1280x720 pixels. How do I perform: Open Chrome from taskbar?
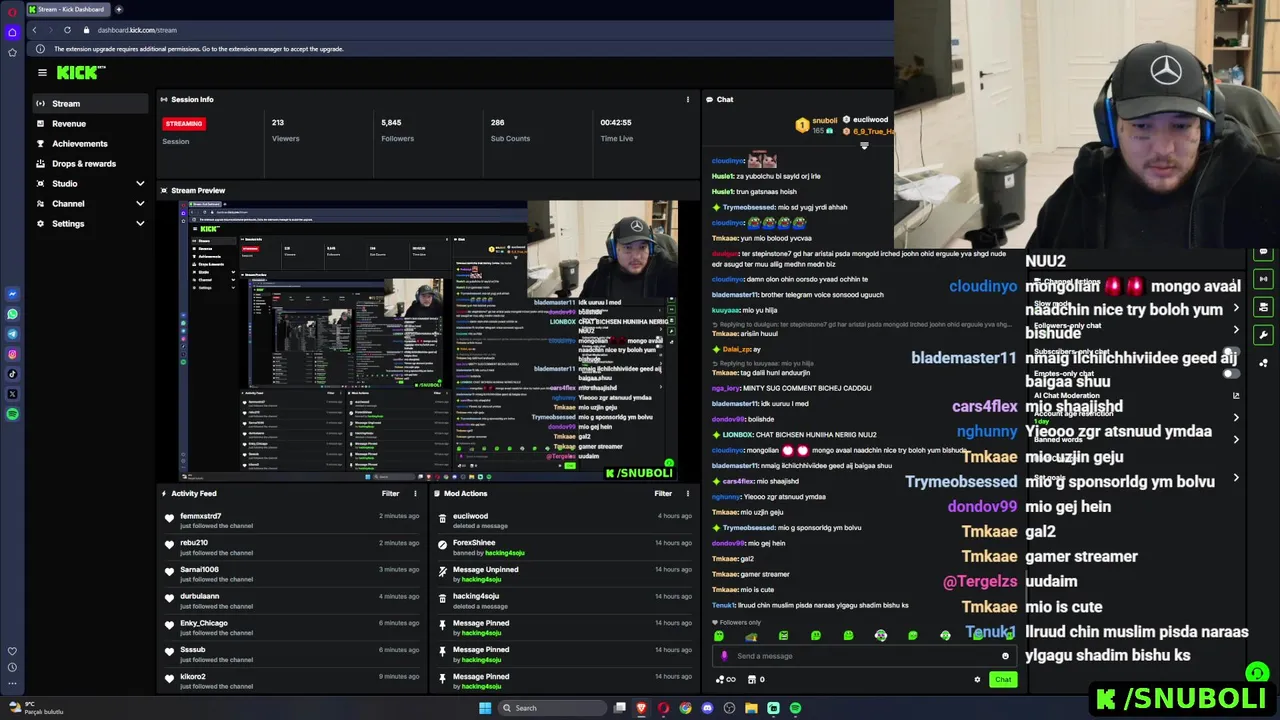pos(685,708)
